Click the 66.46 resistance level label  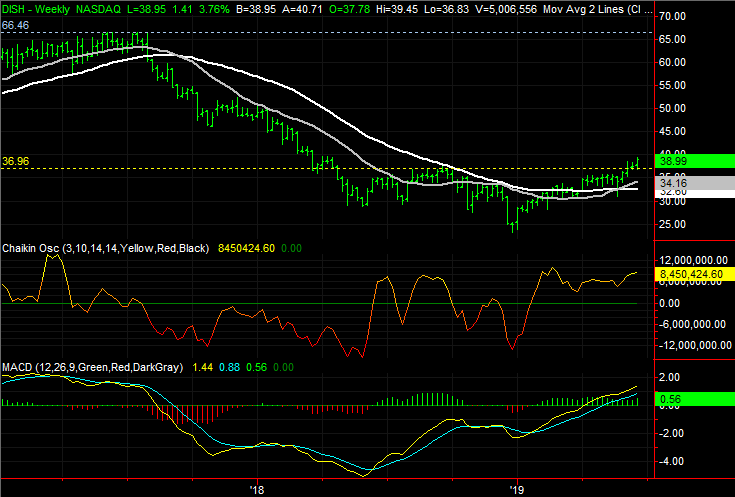point(15,22)
